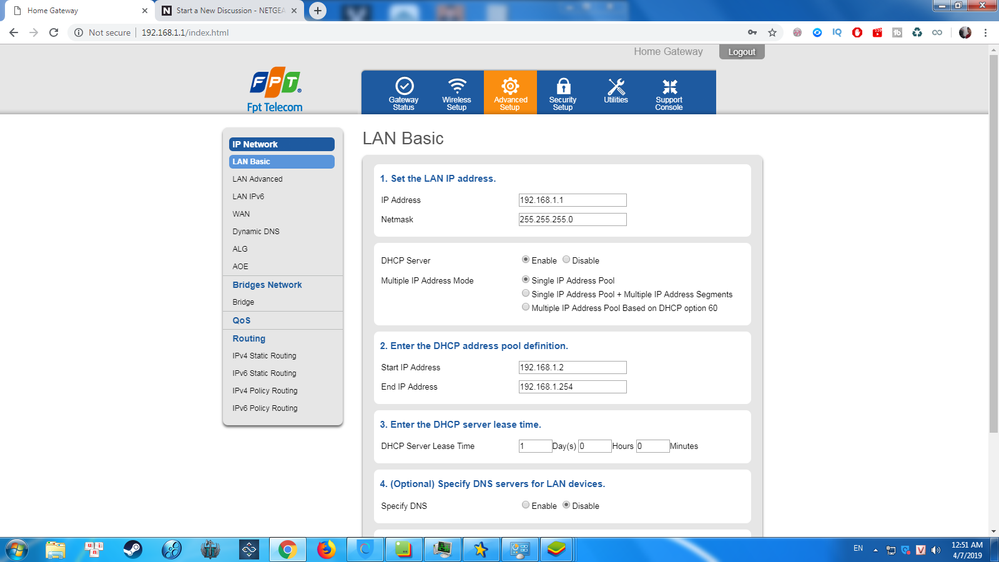Enable Specify DNS option
The width and height of the screenshot is (999, 562).
pyautogui.click(x=526, y=506)
